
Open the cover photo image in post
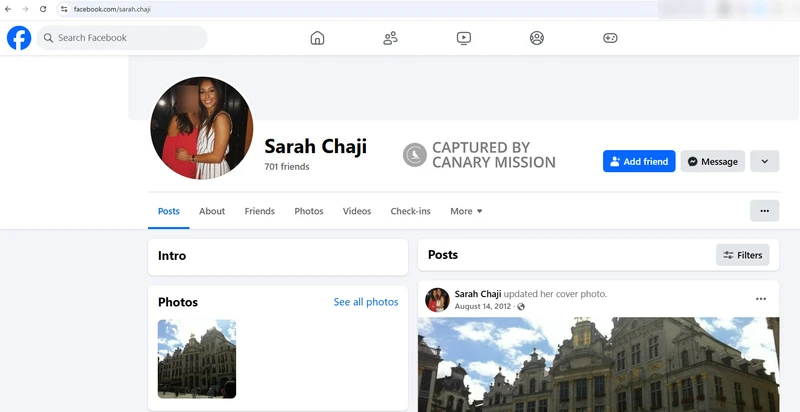click(x=598, y=365)
